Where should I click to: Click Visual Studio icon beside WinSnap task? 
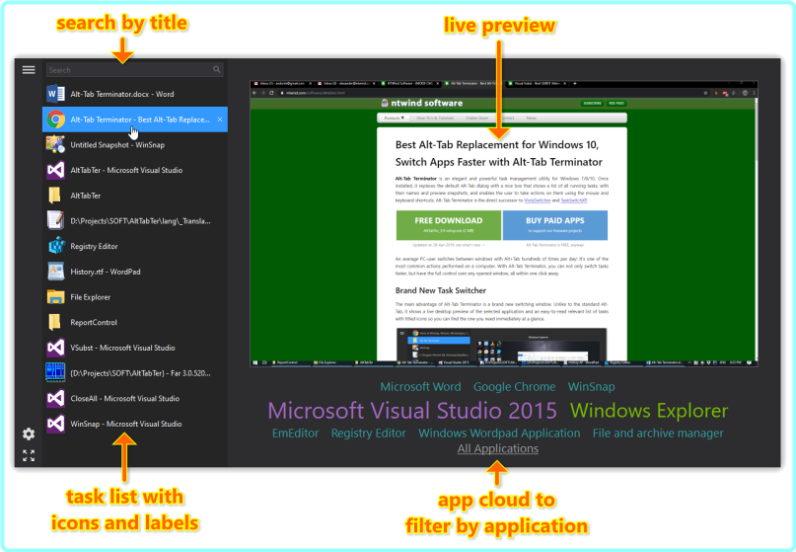pos(55,424)
